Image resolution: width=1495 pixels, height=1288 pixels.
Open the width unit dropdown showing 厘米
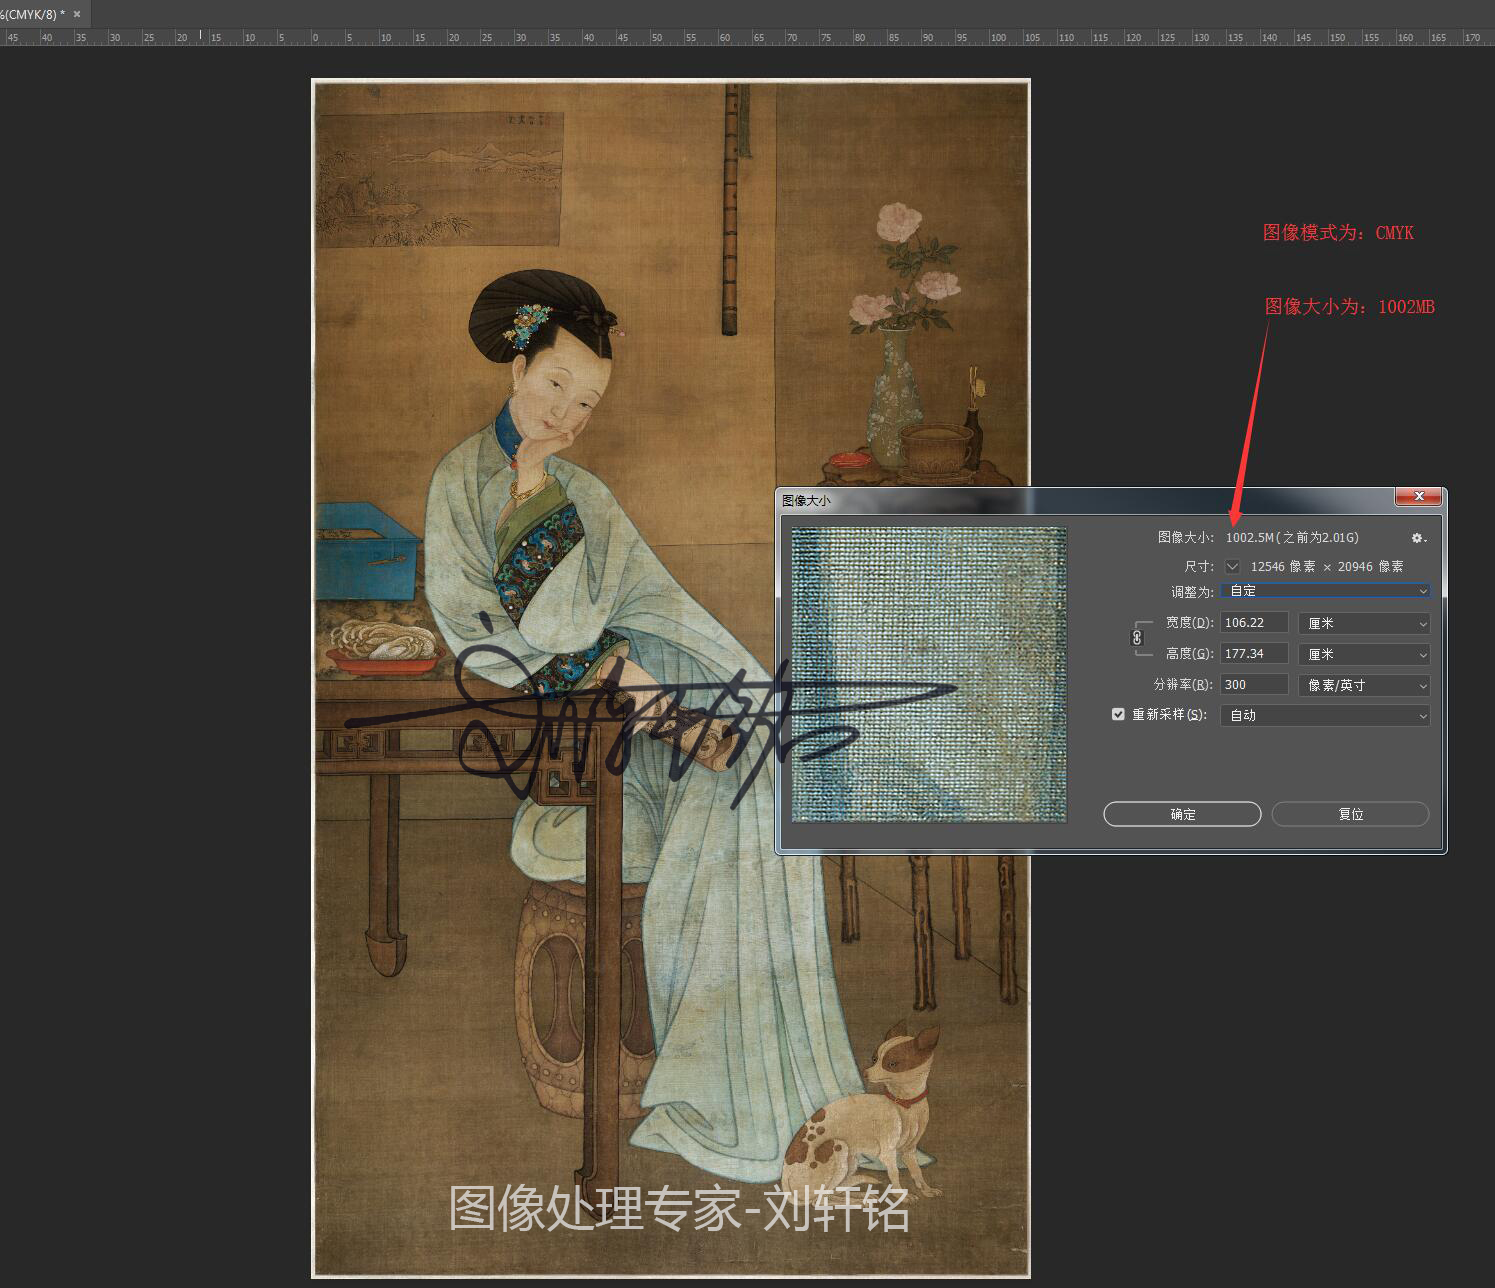pyautogui.click(x=1364, y=623)
